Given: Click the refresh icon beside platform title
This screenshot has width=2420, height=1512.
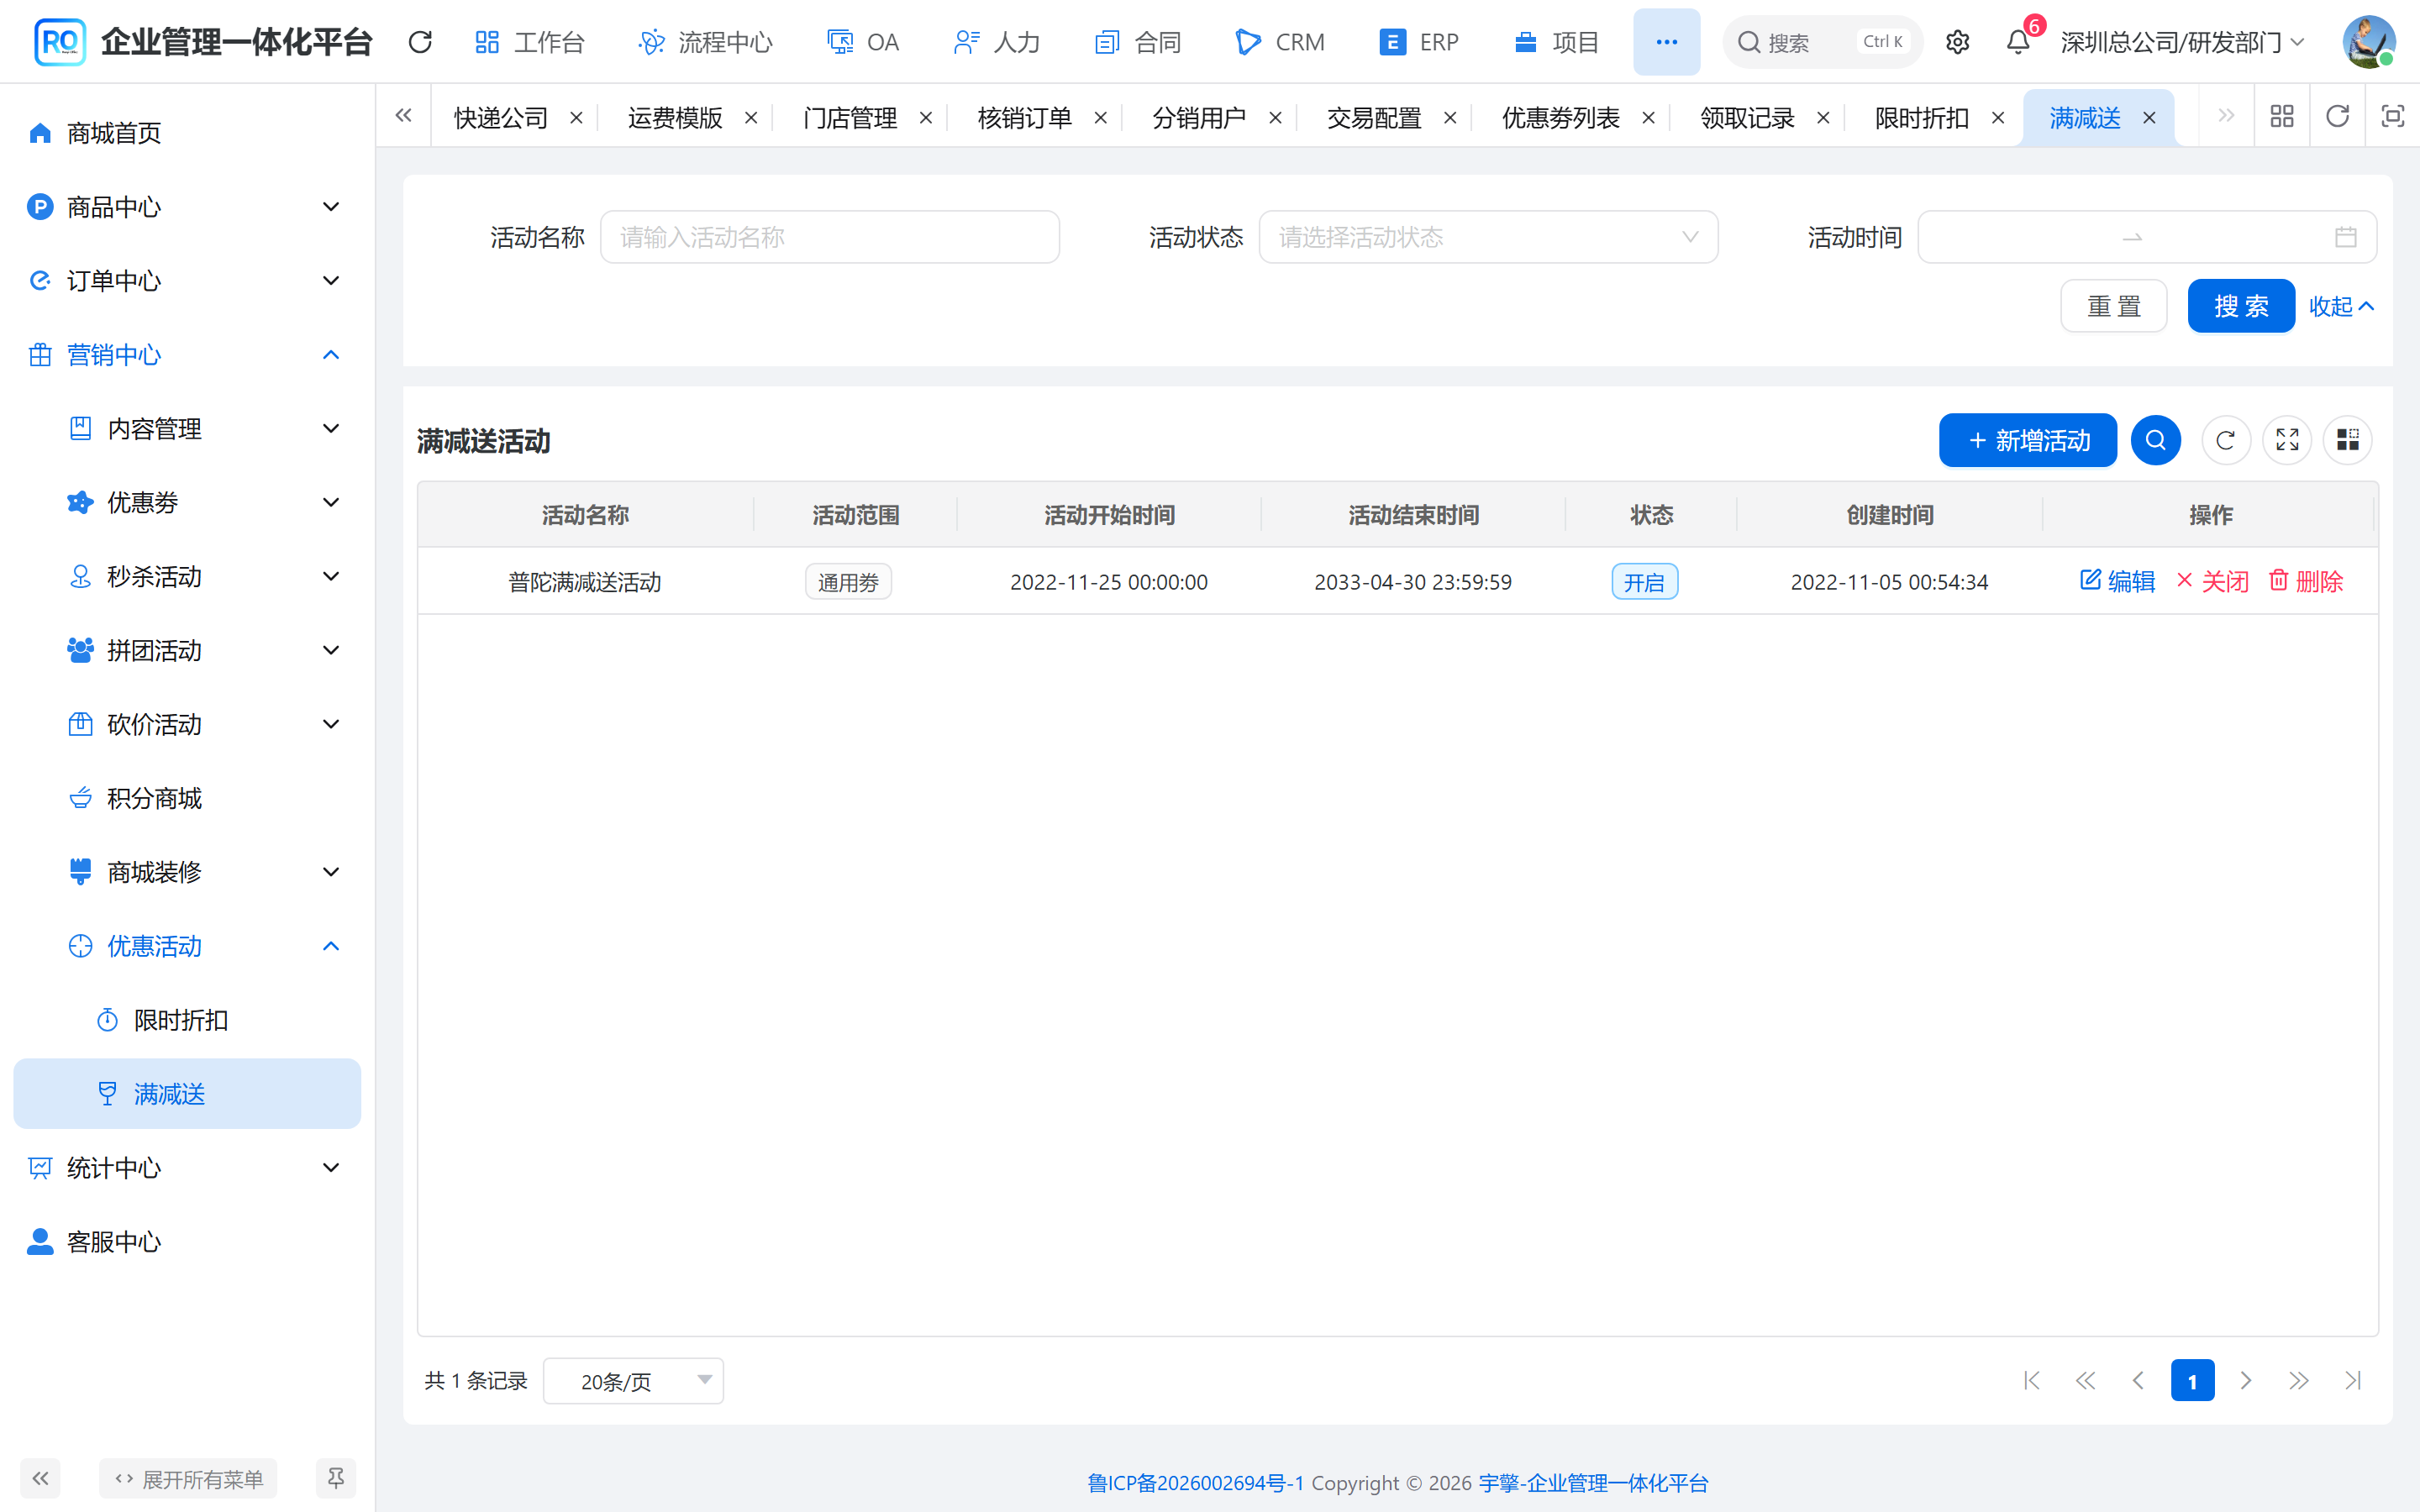Looking at the screenshot, I should click(x=420, y=42).
